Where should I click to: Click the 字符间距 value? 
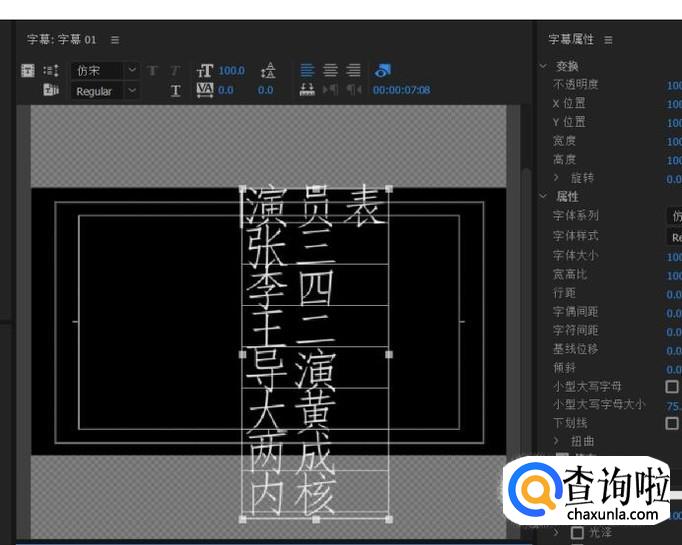pyautogui.click(x=674, y=332)
